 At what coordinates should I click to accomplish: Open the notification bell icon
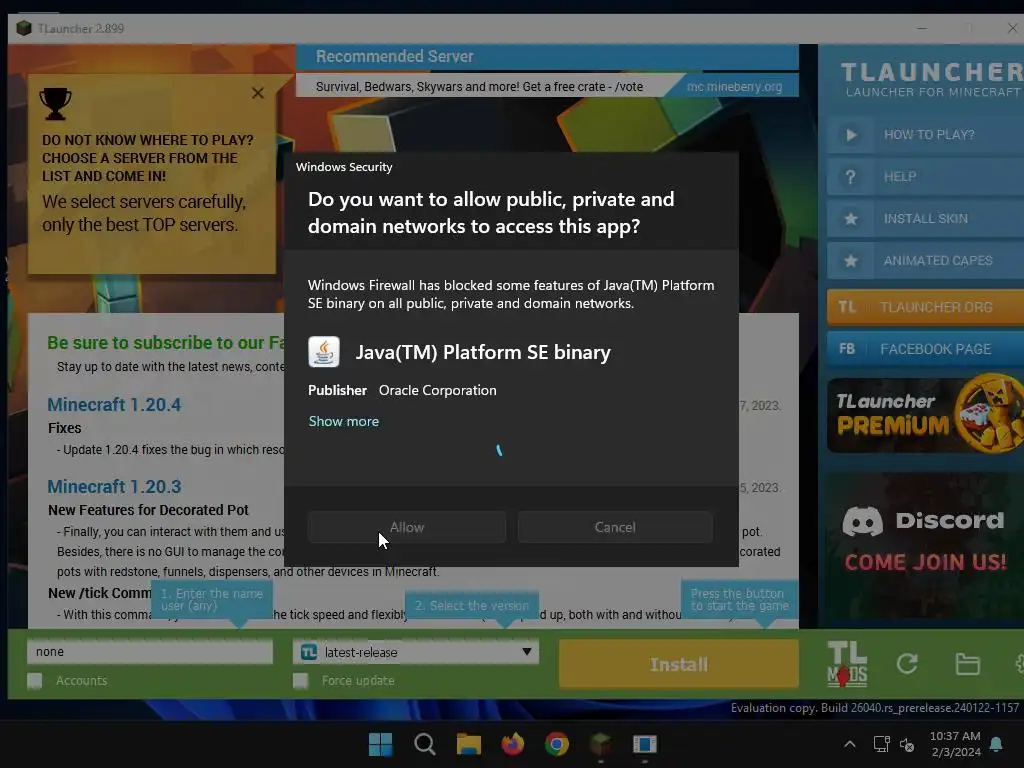[x=997, y=744]
